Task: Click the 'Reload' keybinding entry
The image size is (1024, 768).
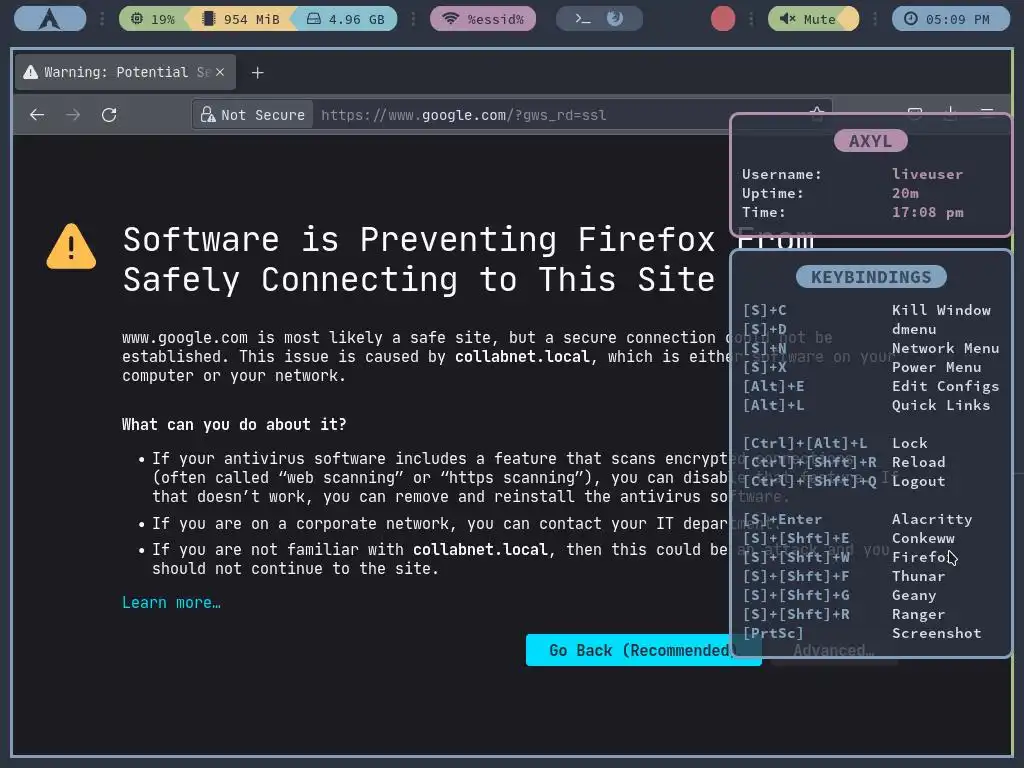Action: (x=918, y=462)
